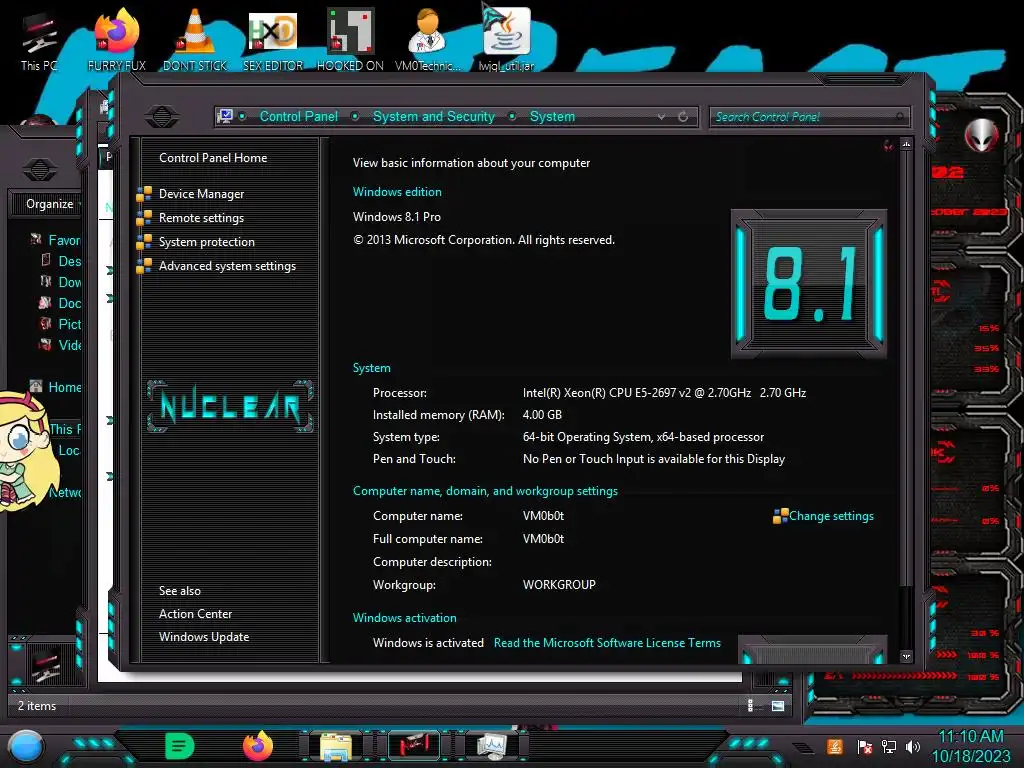Click the Search Control Panel field
This screenshot has width=1024, height=768.
point(808,117)
